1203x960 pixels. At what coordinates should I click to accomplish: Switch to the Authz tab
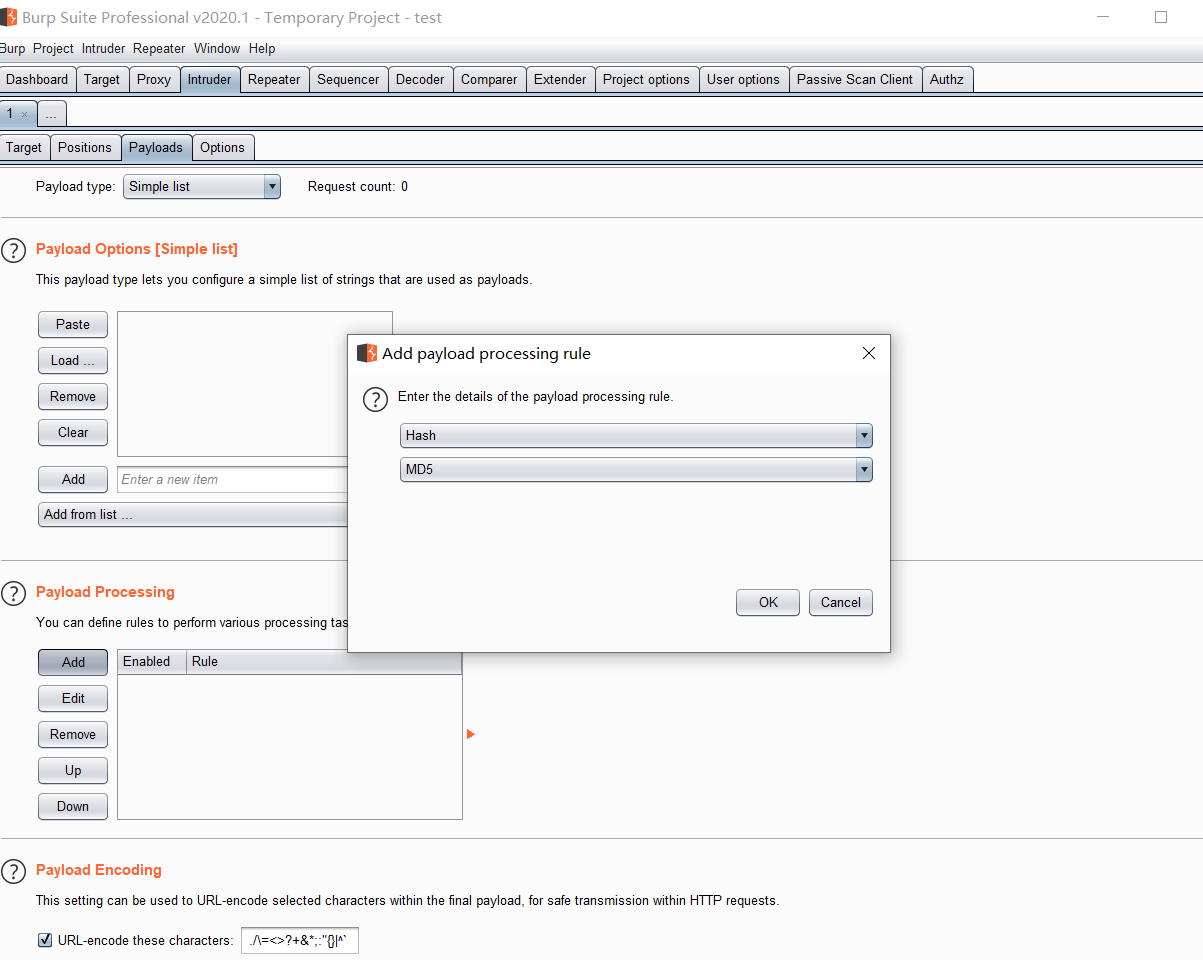[947, 80]
